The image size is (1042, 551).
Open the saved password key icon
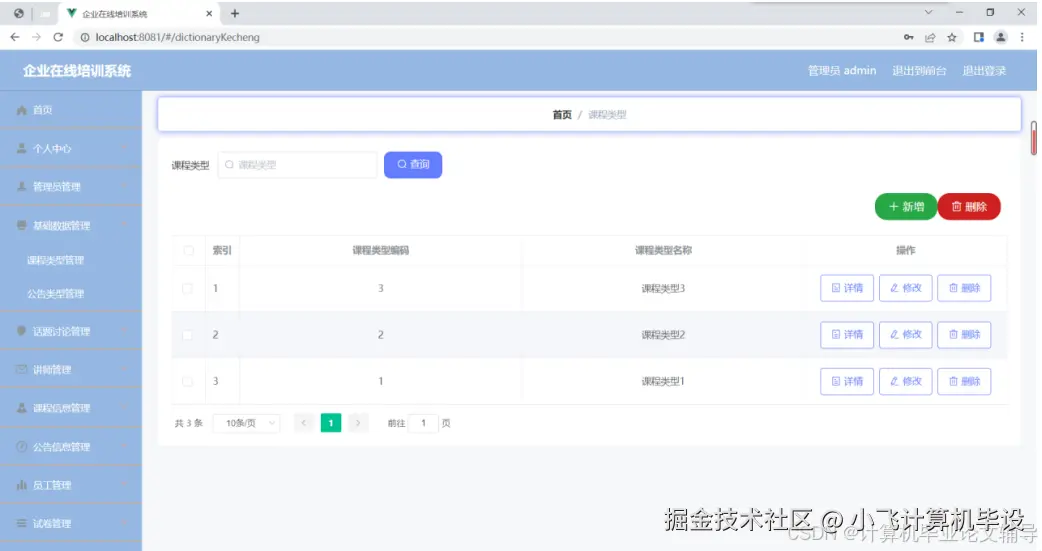[x=908, y=37]
